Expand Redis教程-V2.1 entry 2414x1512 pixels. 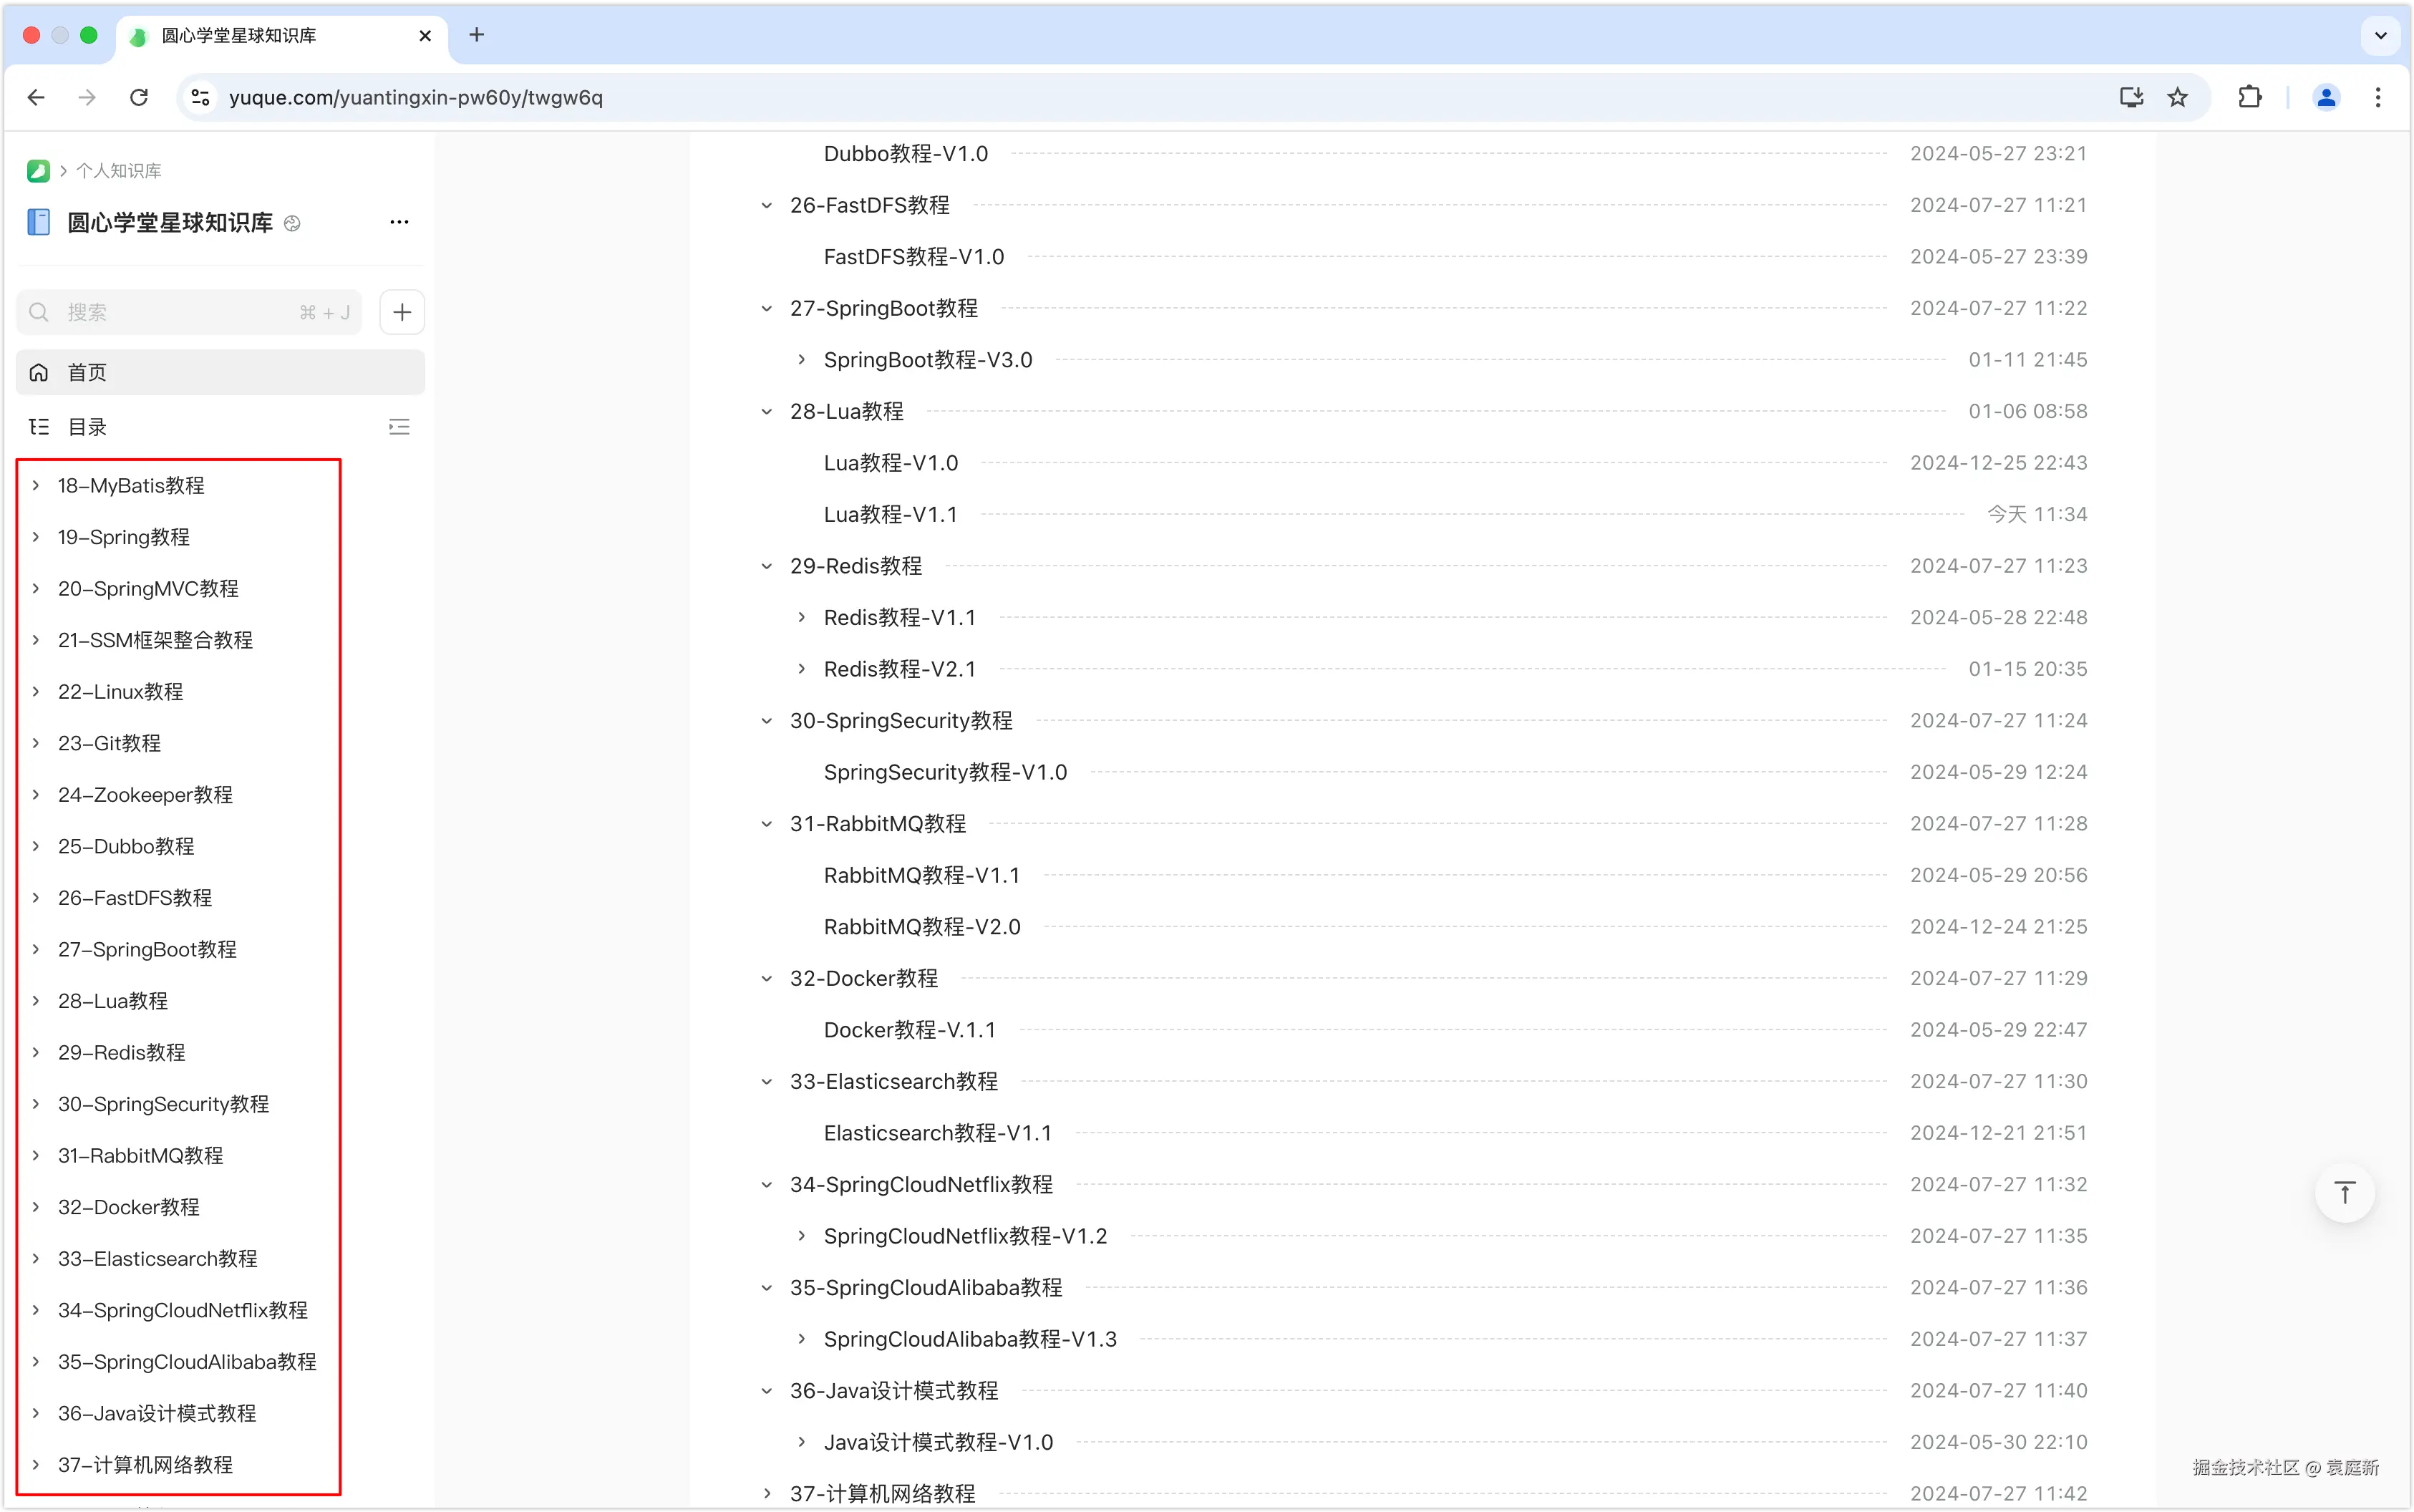801,669
